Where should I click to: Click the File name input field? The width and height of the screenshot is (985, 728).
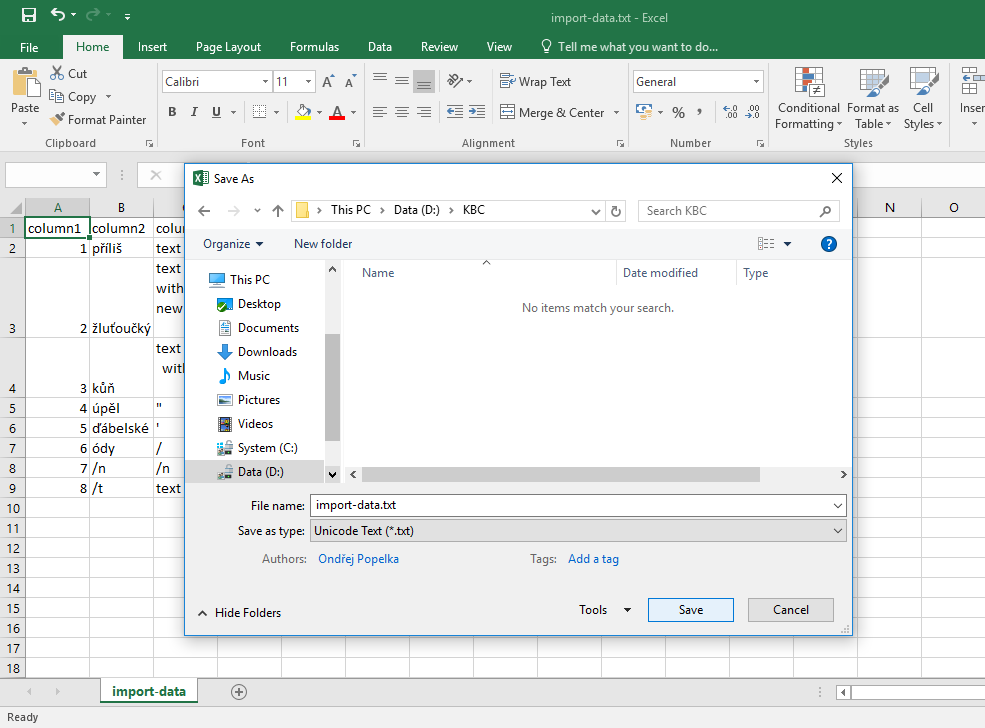(578, 506)
